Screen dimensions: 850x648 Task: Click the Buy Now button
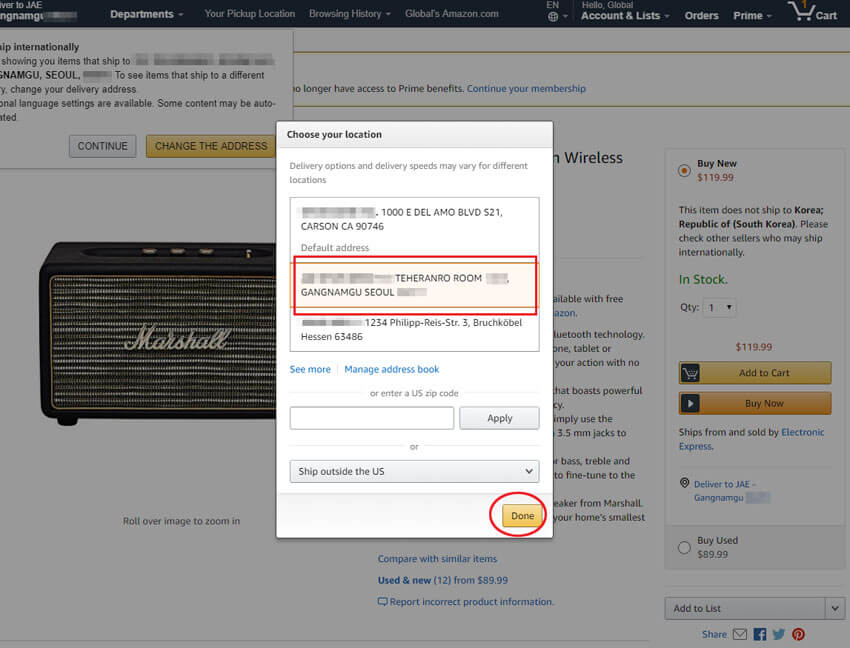click(755, 403)
